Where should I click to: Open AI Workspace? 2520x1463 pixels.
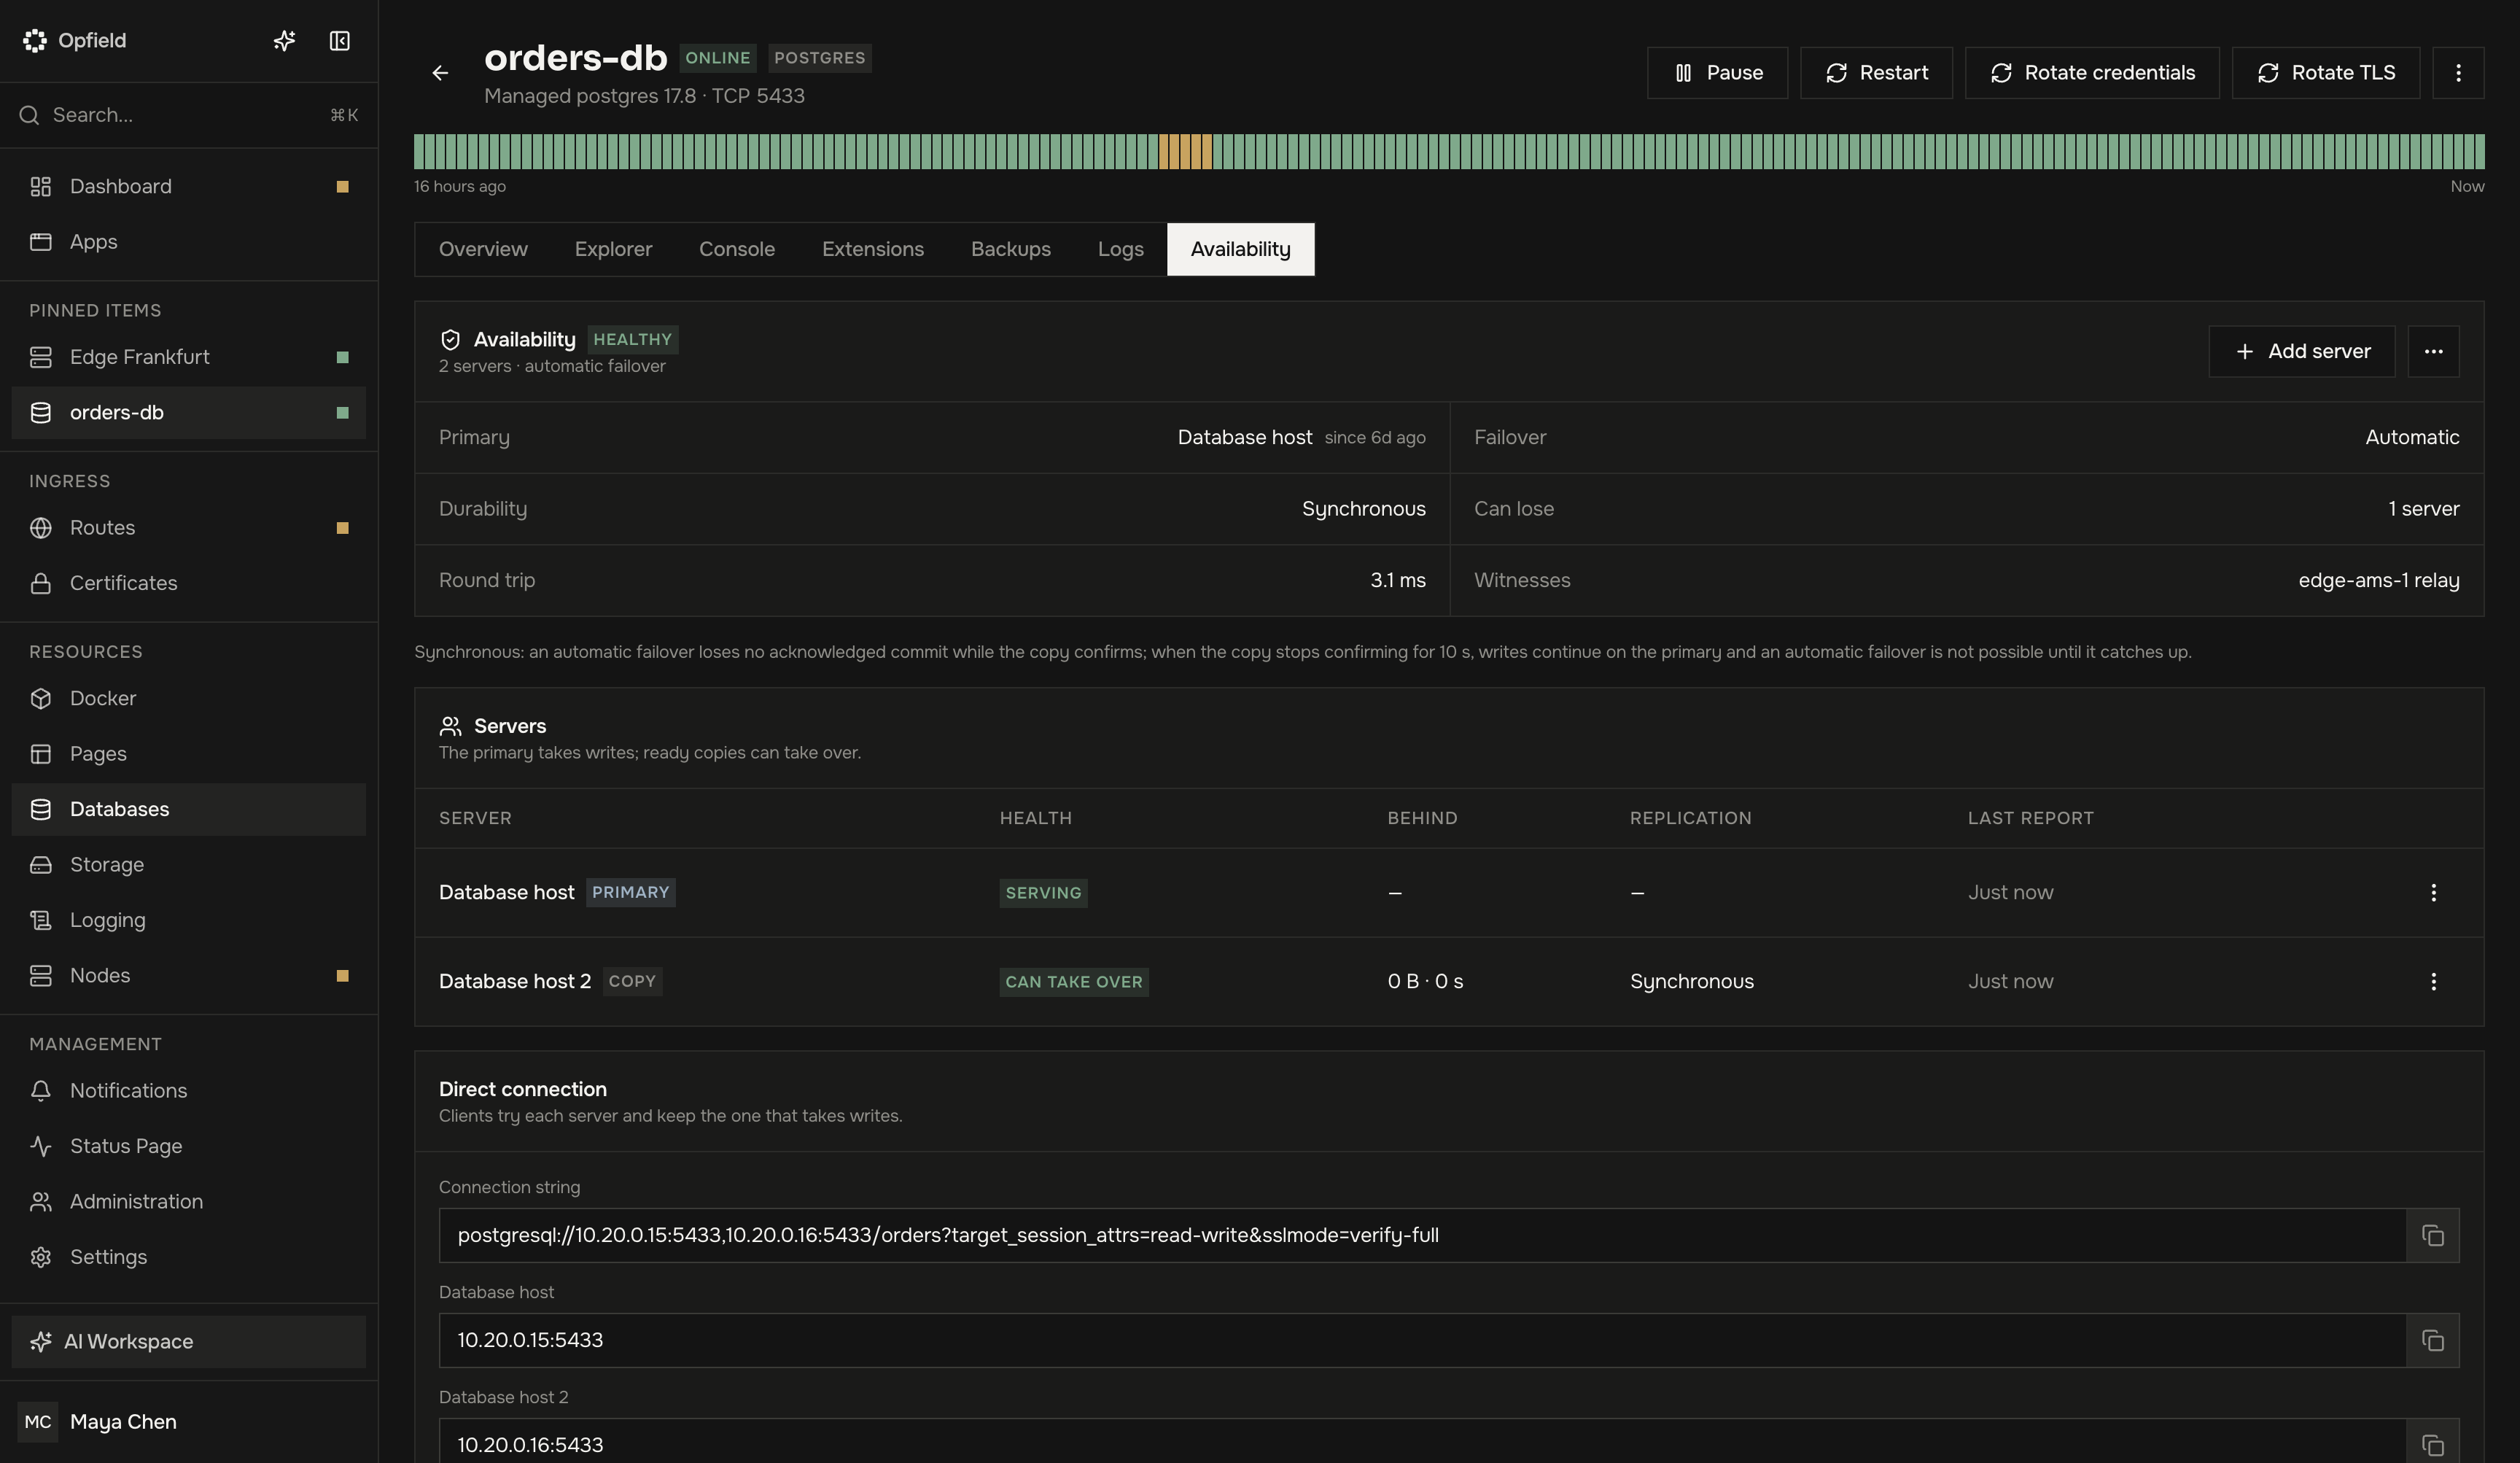pyautogui.click(x=189, y=1342)
